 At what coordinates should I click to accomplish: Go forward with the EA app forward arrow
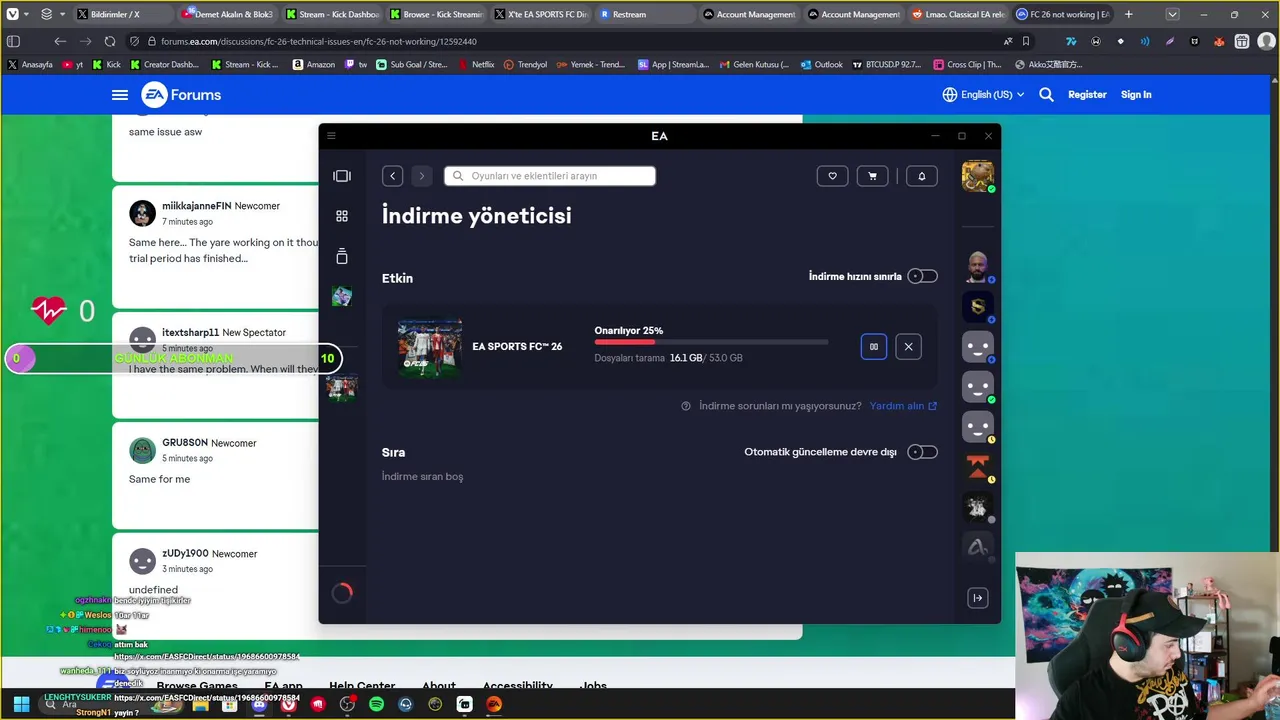click(422, 176)
